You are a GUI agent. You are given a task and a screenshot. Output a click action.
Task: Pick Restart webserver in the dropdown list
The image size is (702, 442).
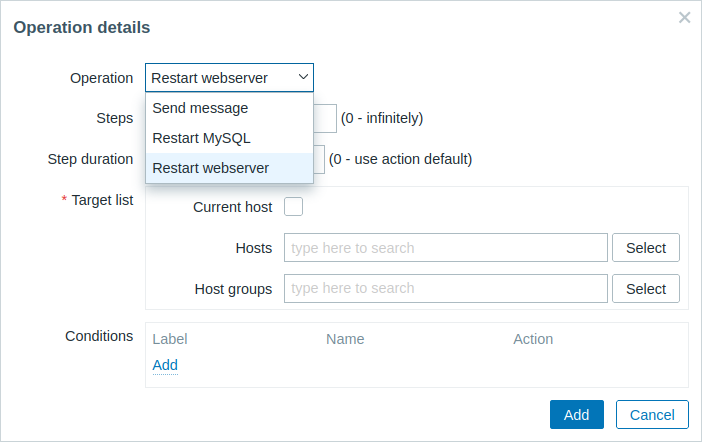(210, 168)
